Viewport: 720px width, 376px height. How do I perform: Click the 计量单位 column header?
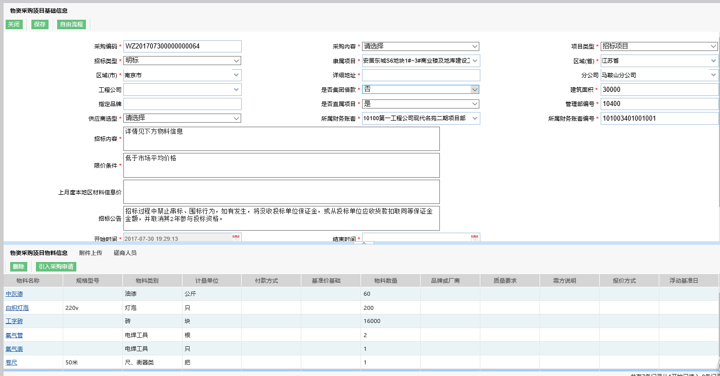[x=212, y=281]
